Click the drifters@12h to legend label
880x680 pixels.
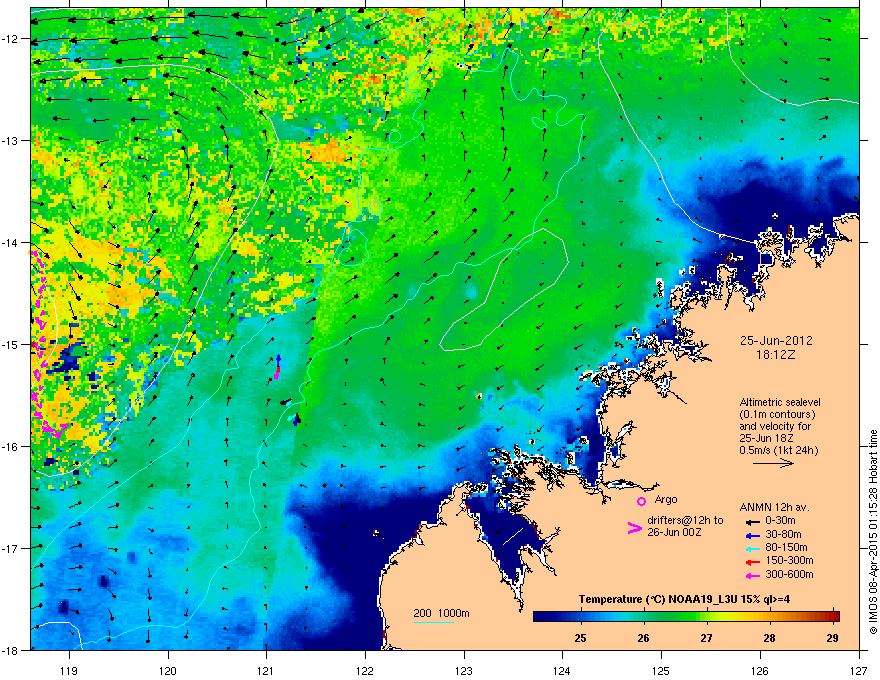pos(685,521)
